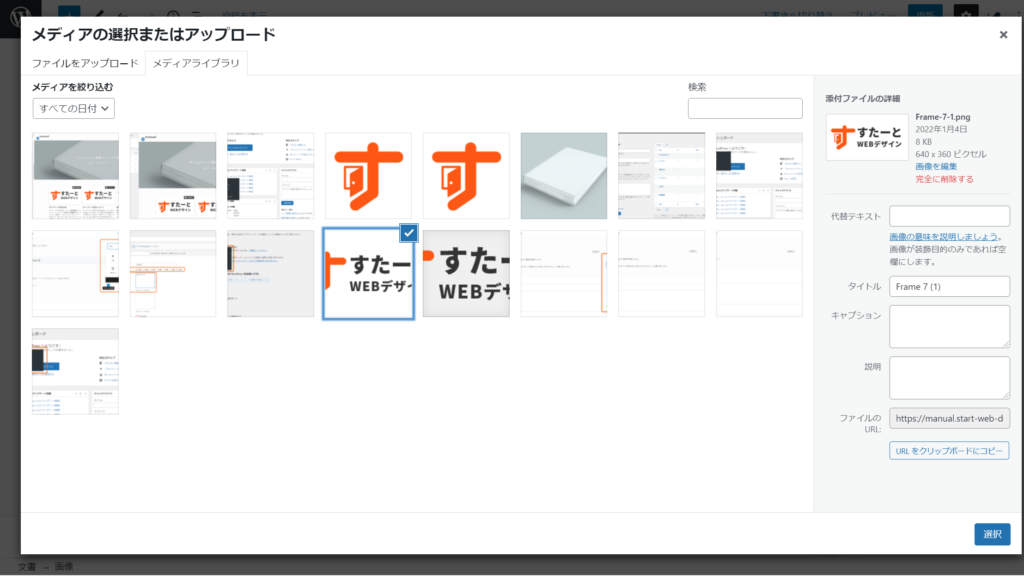Viewport: 1024px width, 576px height.
Task: Select the third thumbnail in second row
Action: [x=270, y=274]
